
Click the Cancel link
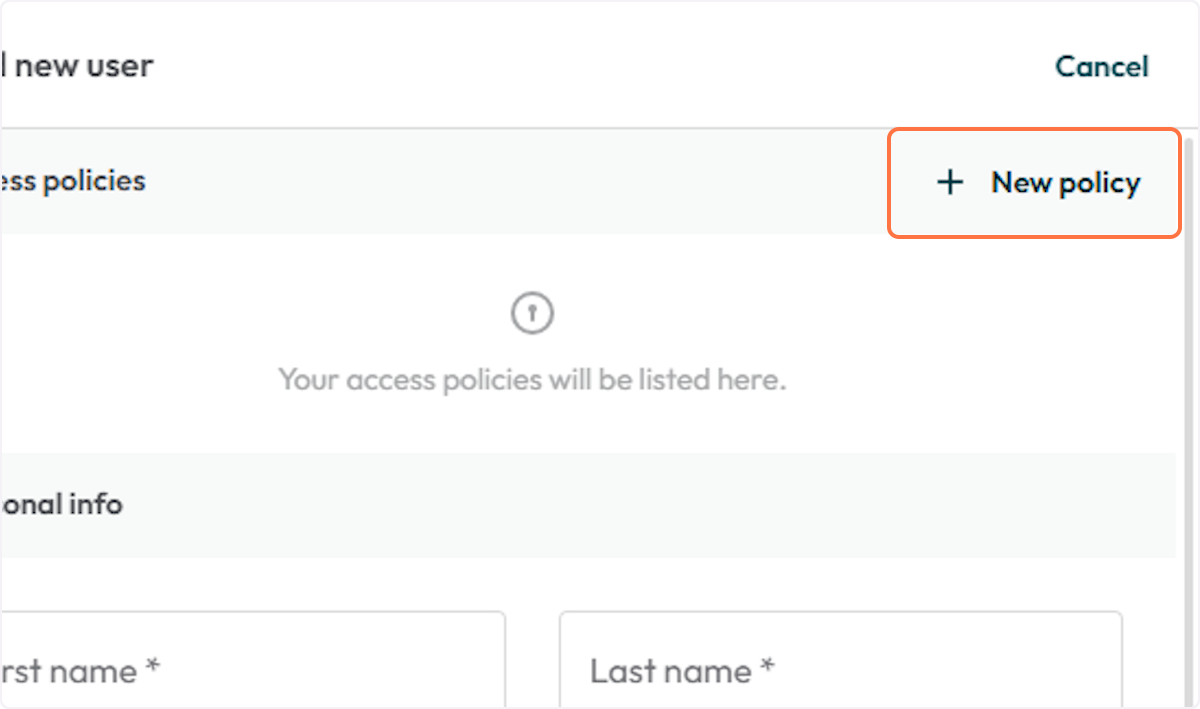point(1101,67)
